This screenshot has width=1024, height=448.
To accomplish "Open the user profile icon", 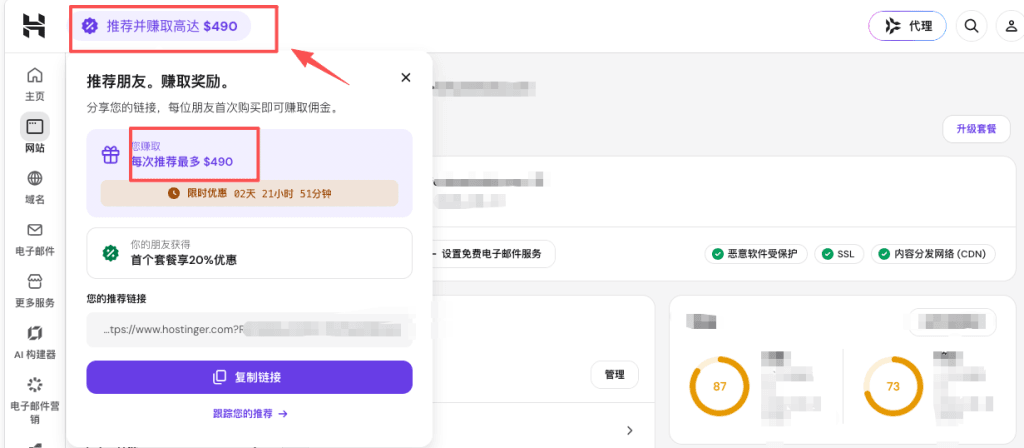I will click(1010, 26).
